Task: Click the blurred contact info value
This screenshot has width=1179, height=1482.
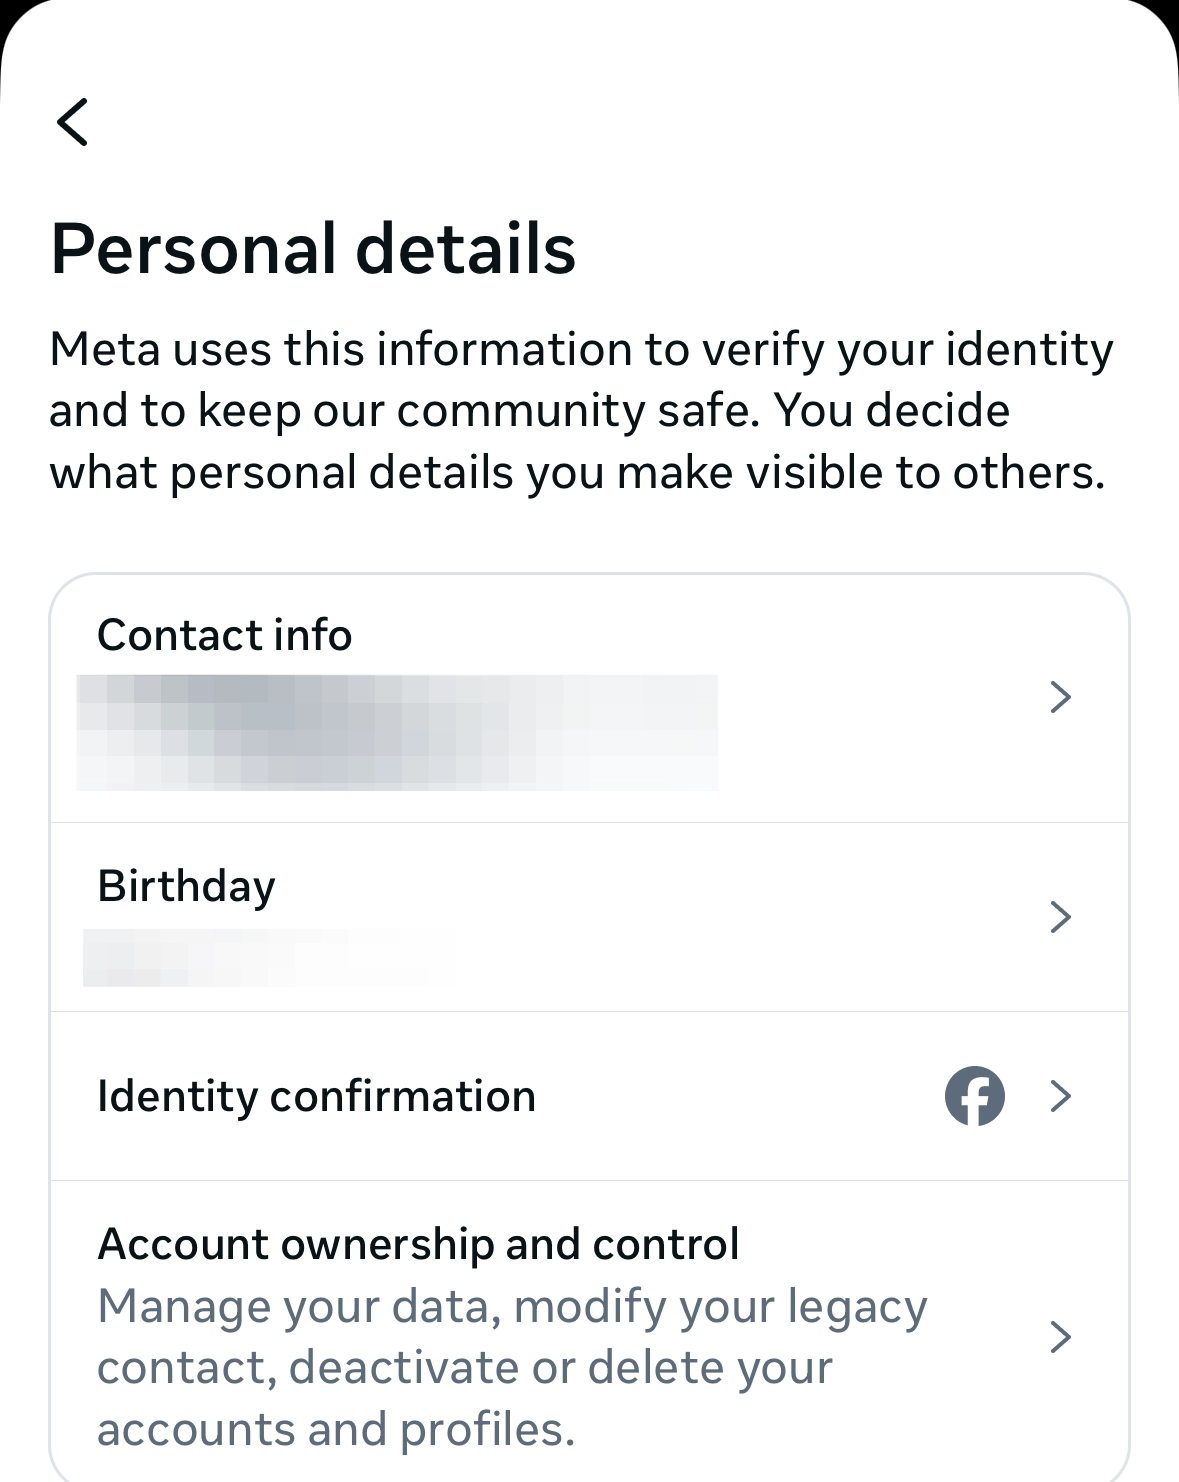Action: point(397,733)
